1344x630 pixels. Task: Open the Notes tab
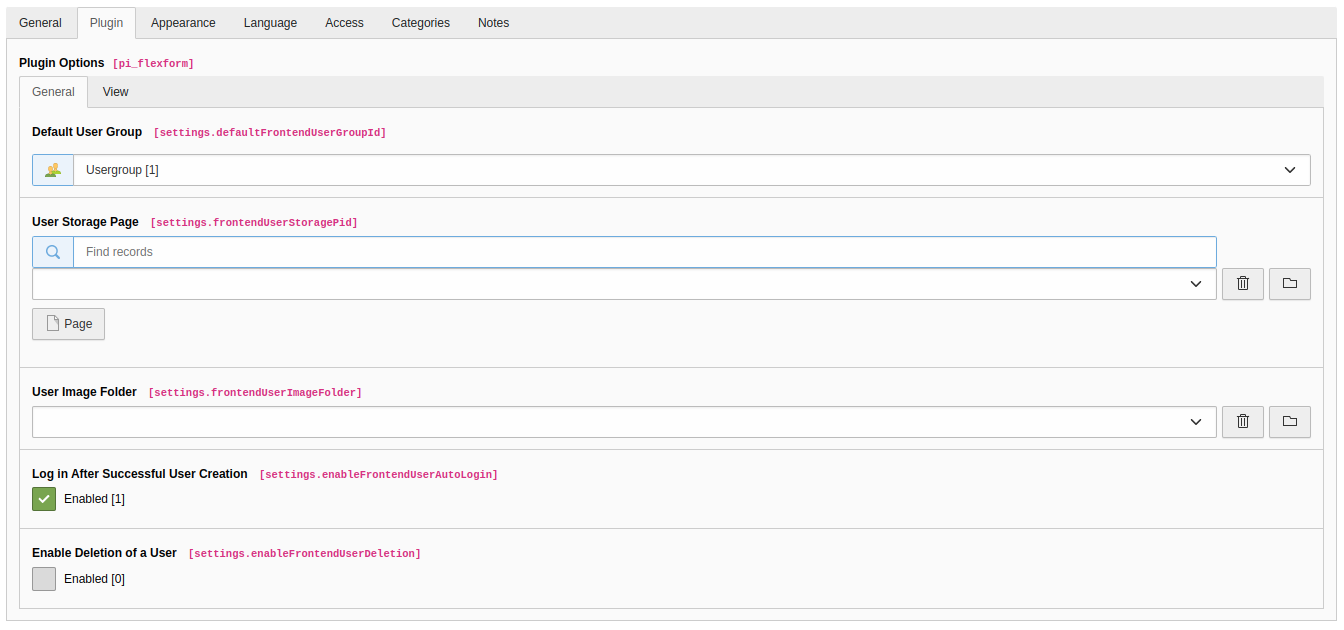(x=494, y=23)
